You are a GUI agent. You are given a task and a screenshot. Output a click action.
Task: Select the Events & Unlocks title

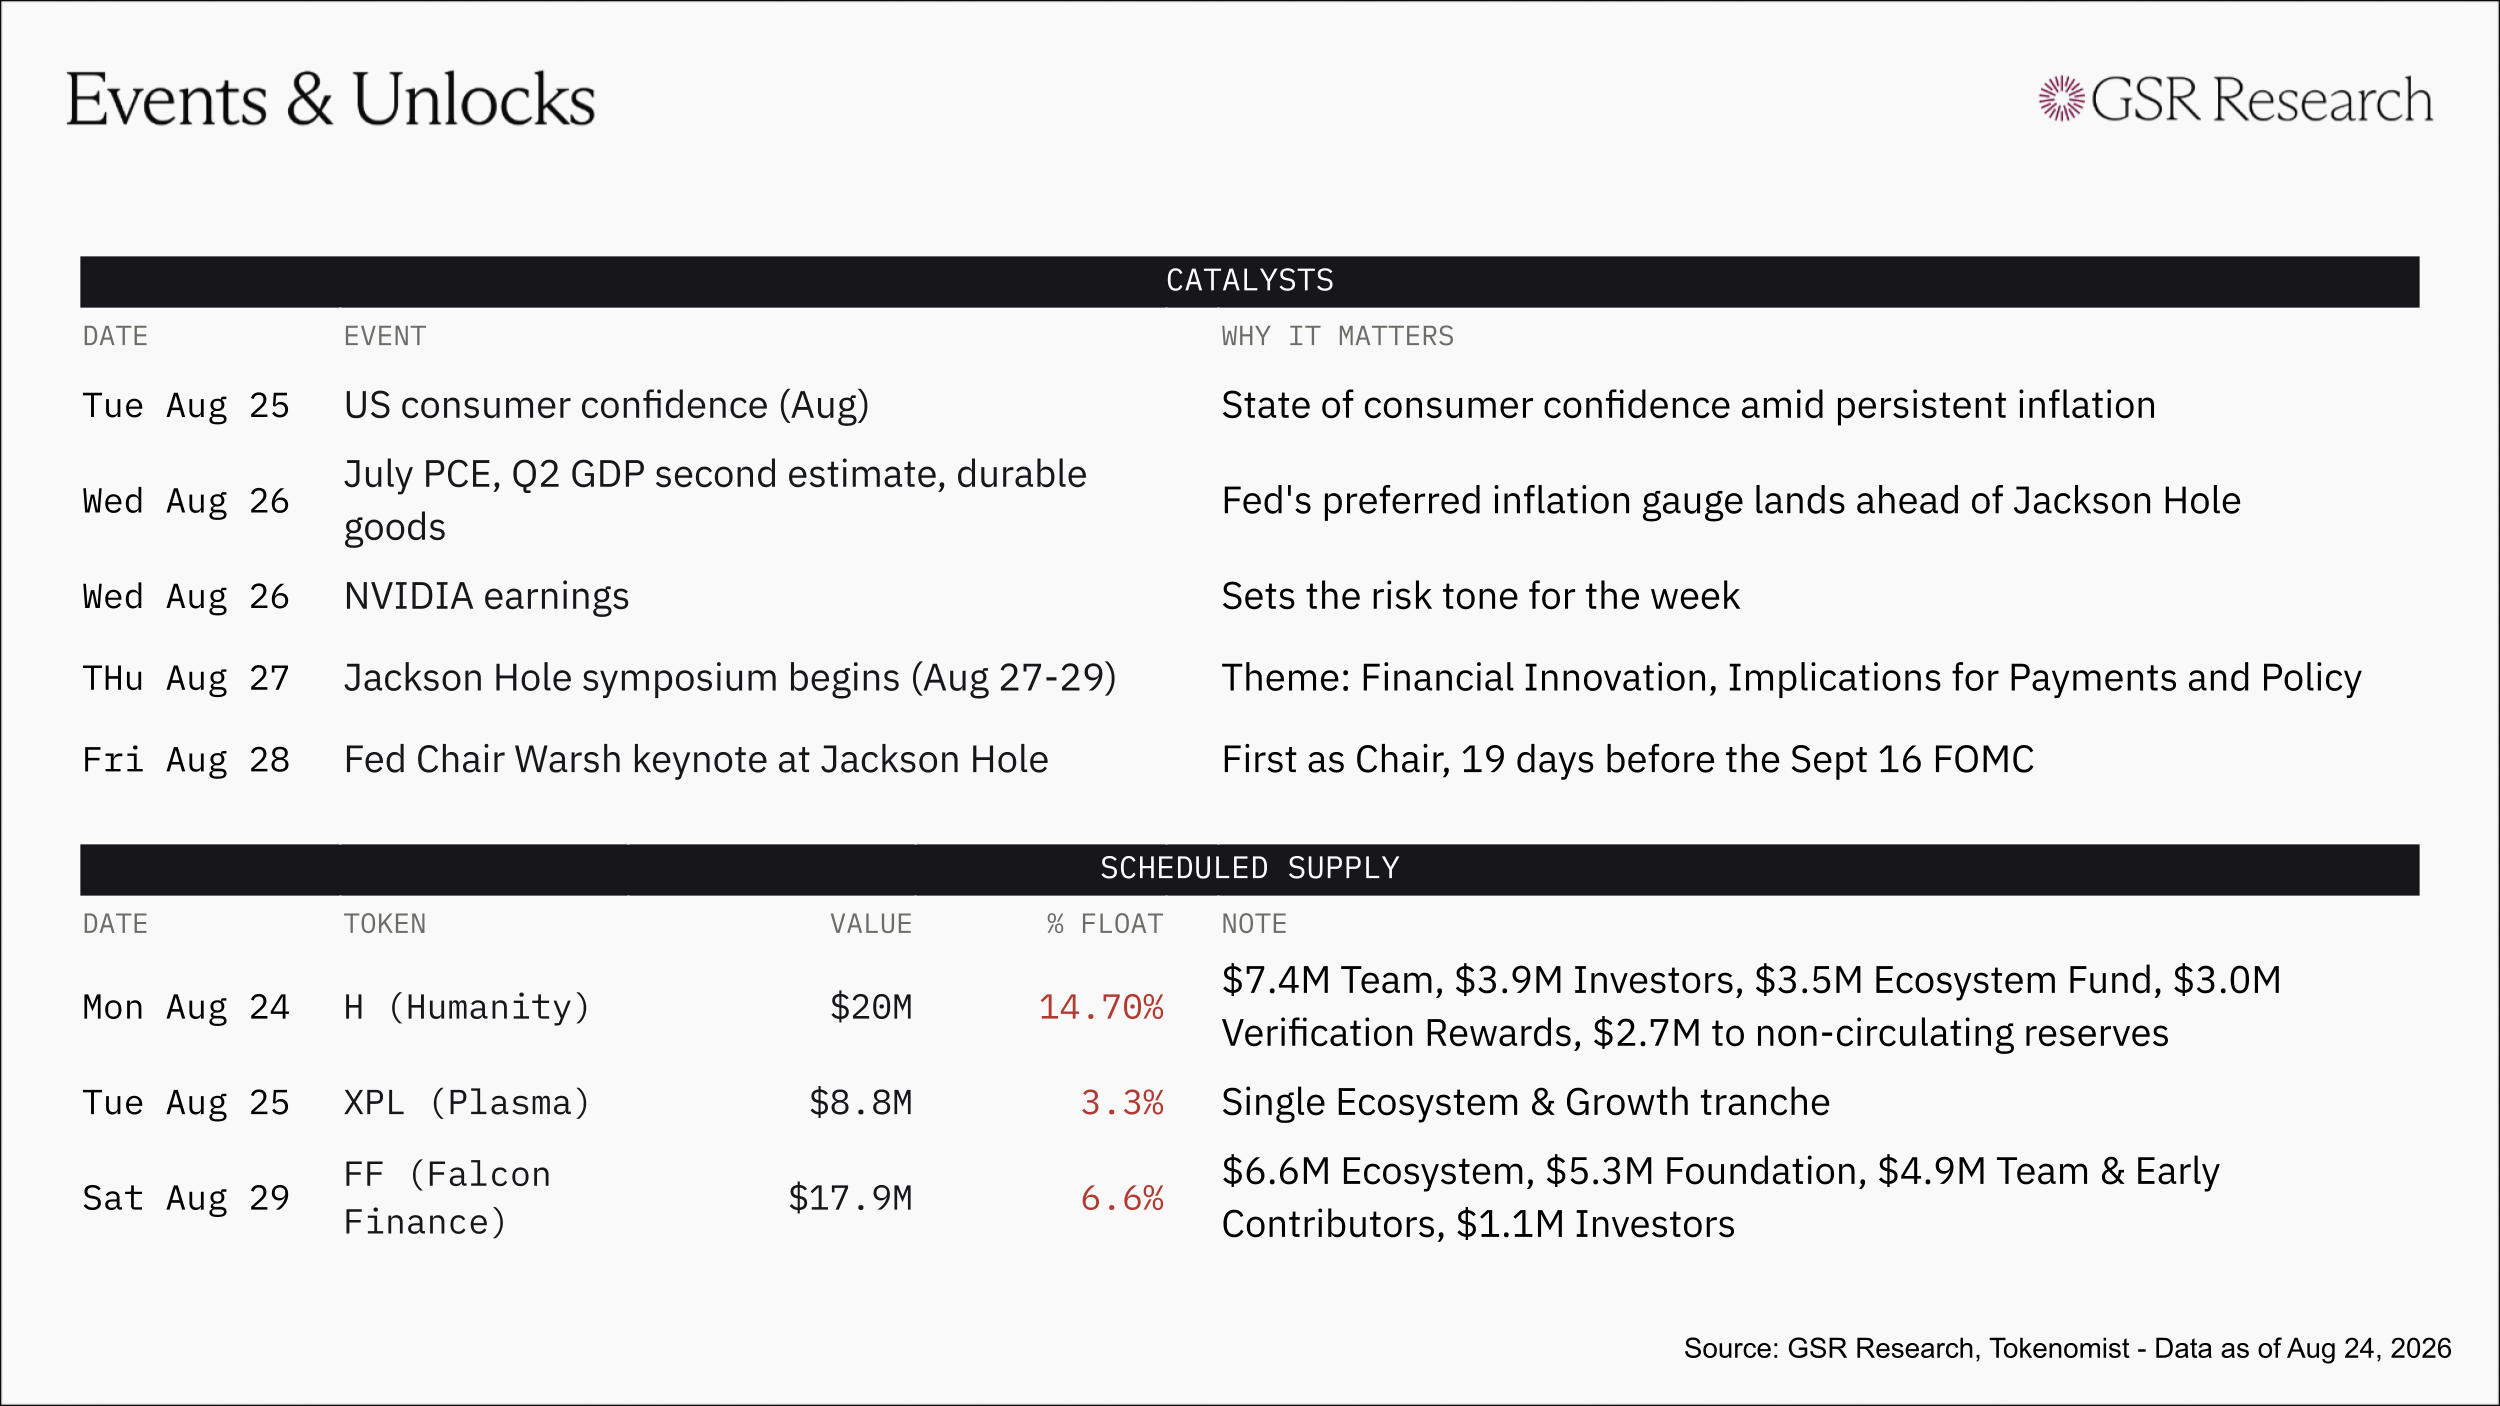click(331, 100)
